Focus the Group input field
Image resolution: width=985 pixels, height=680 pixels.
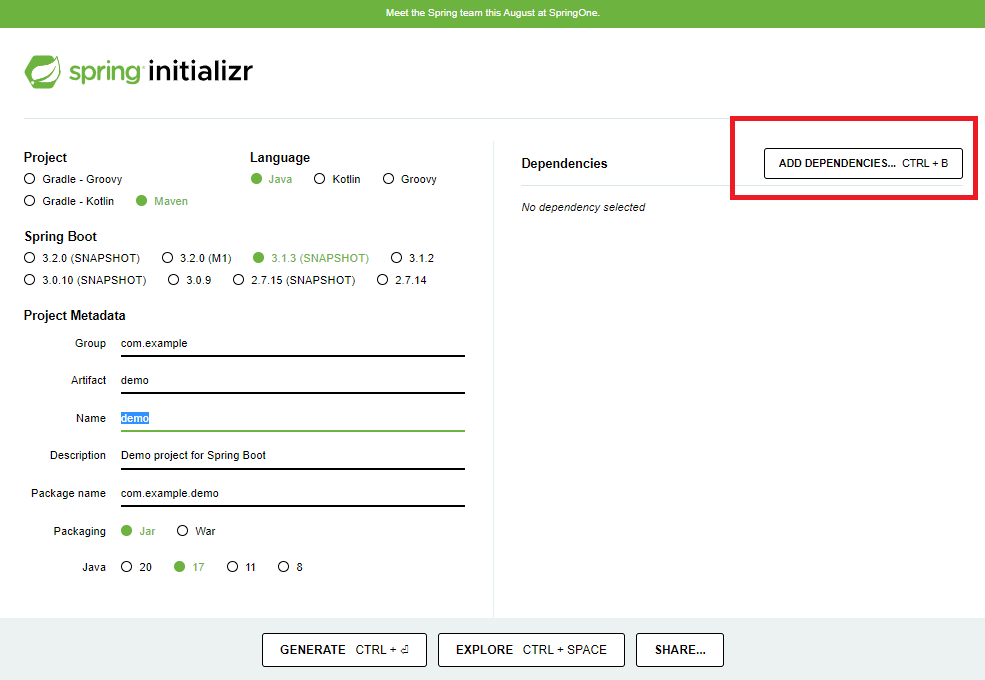[293, 344]
